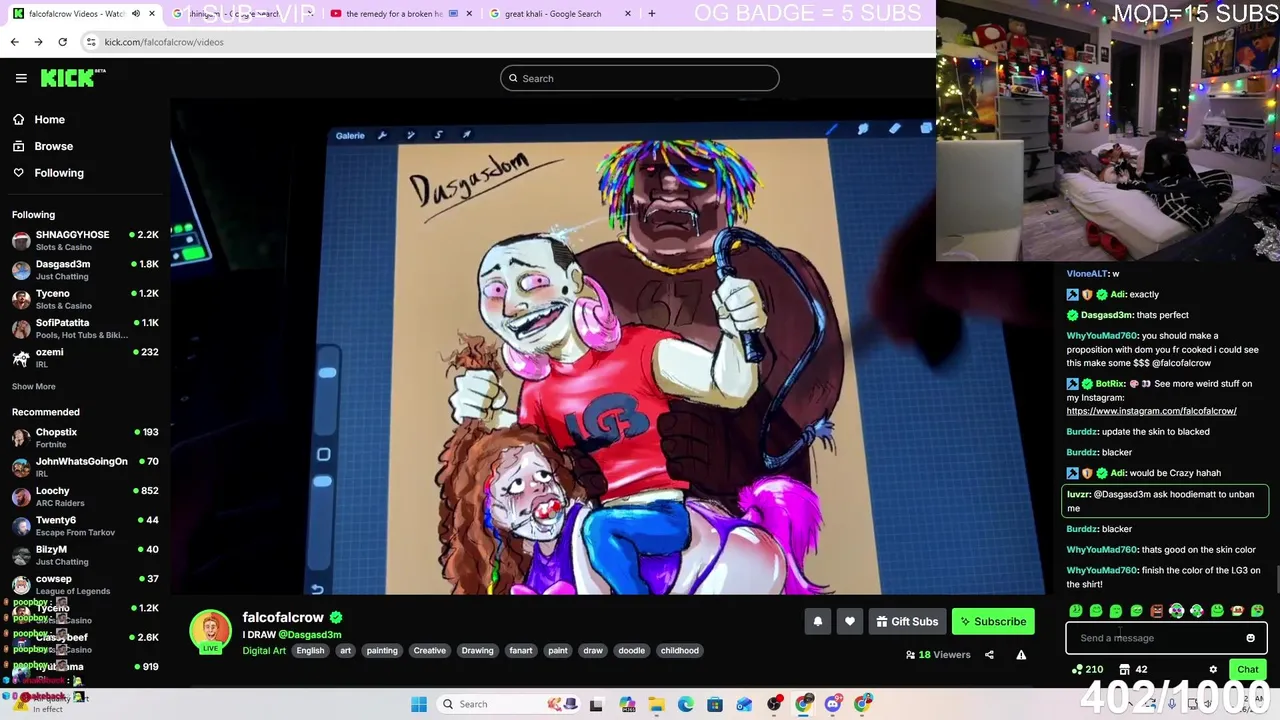Viewport: 1280px width, 720px height.
Task: Toggle the follow heart button
Action: 850,622
